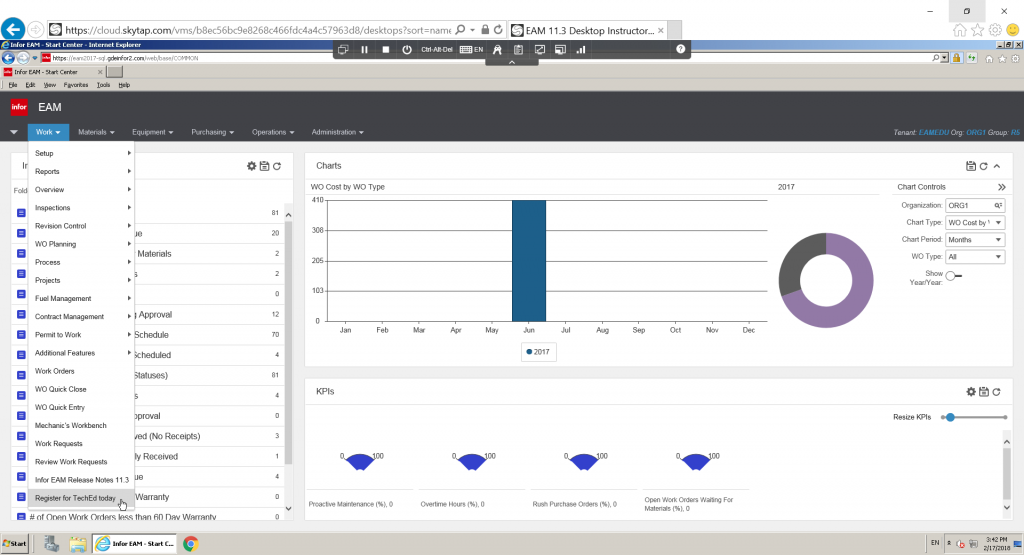Click the Charts panel save icon

click(971, 166)
